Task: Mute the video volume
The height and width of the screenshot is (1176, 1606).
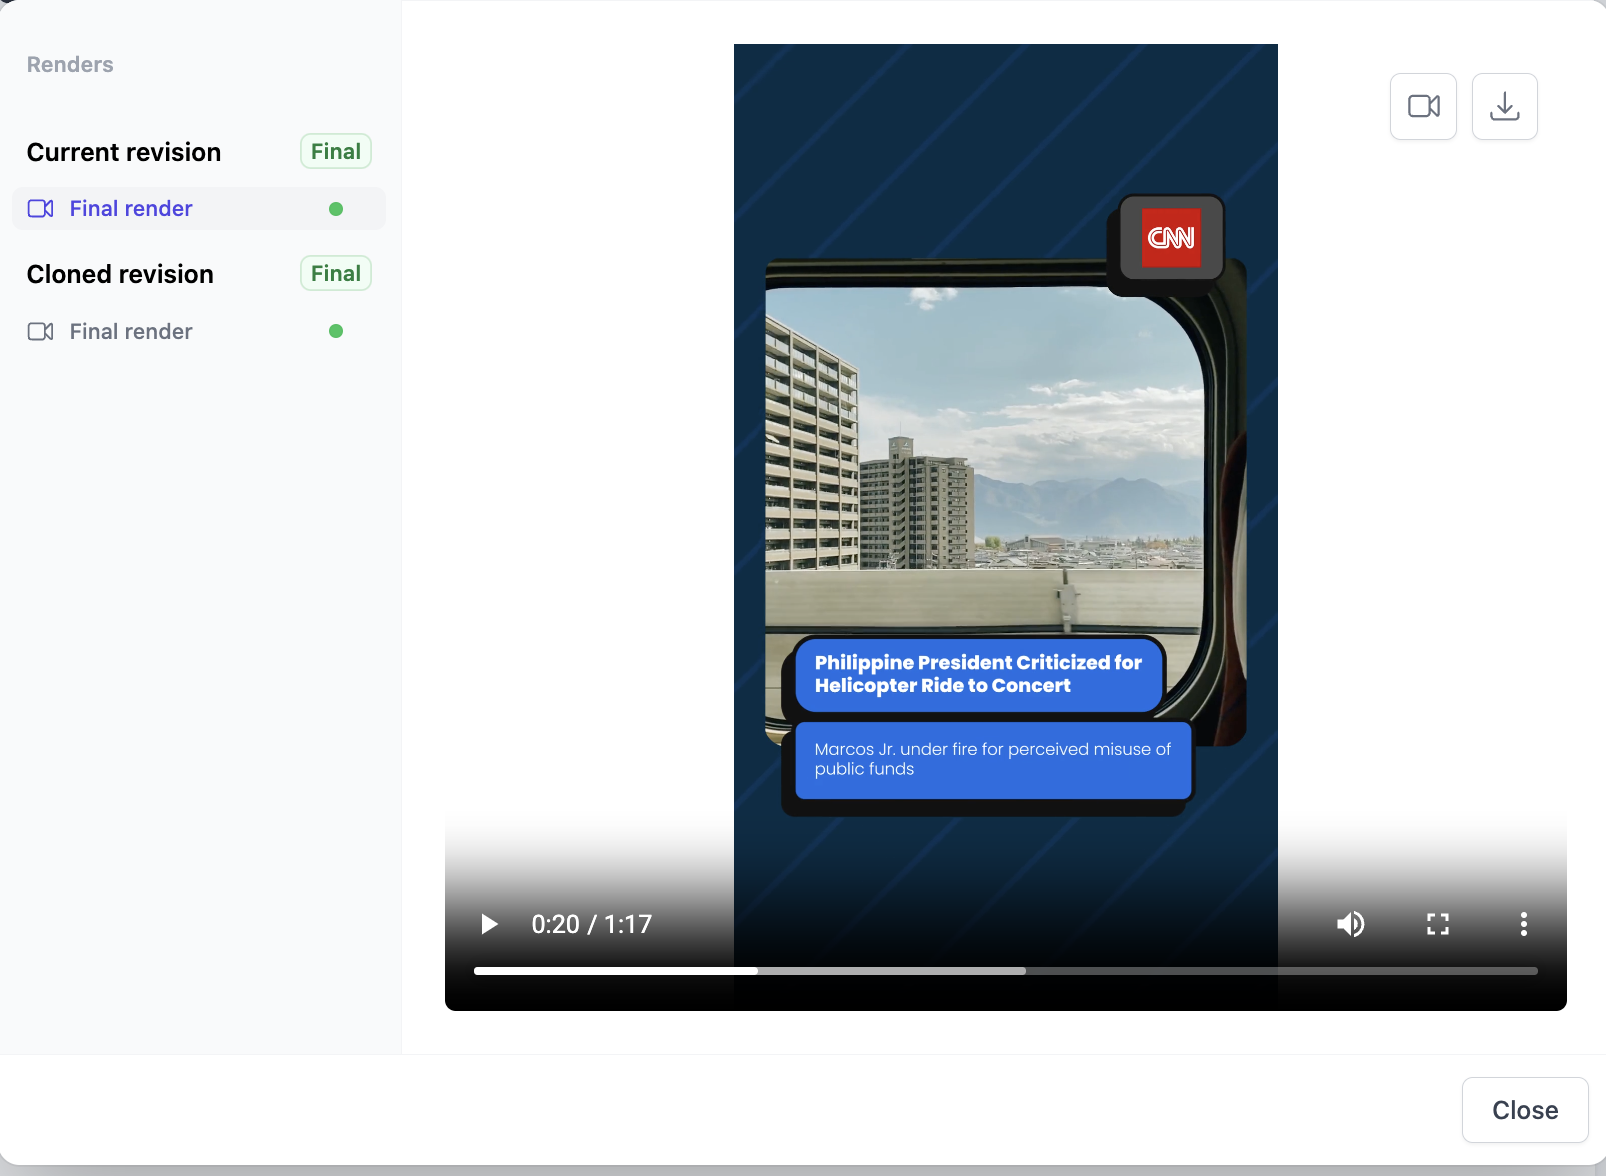Action: (1351, 924)
